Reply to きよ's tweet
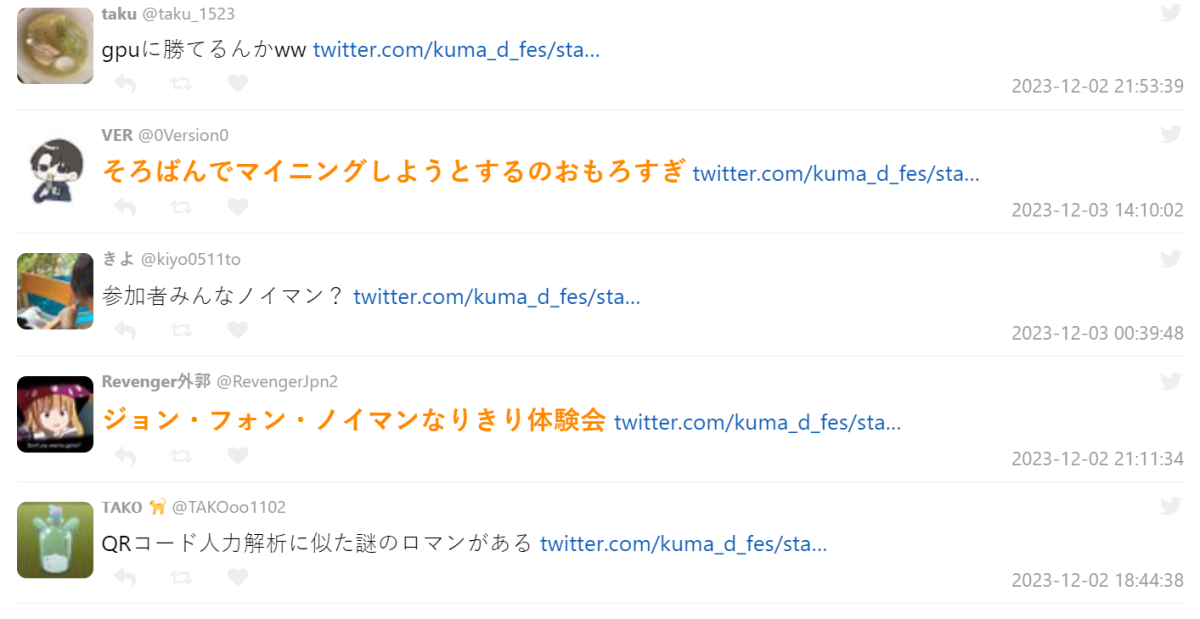Screen dimensions: 1200x619 pos(125,331)
